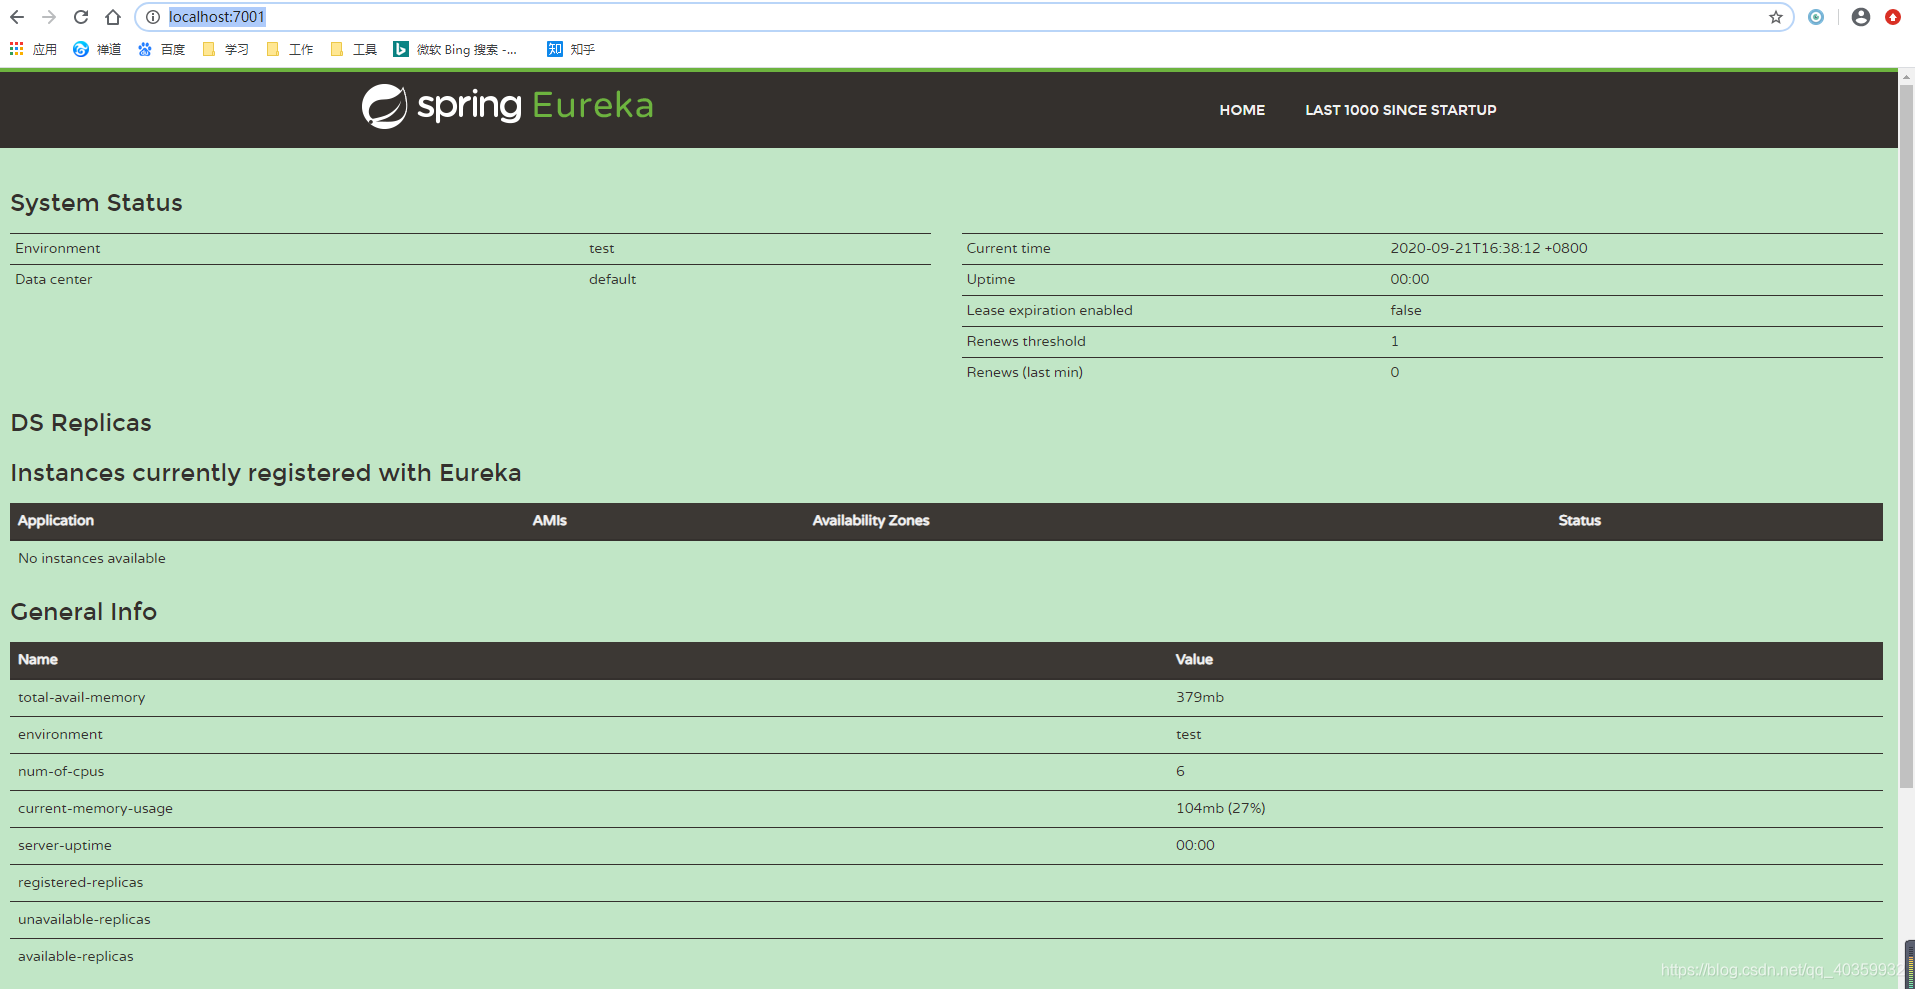Select the 'environment' row label in General Info
The image size is (1915, 989).
pos(60,734)
